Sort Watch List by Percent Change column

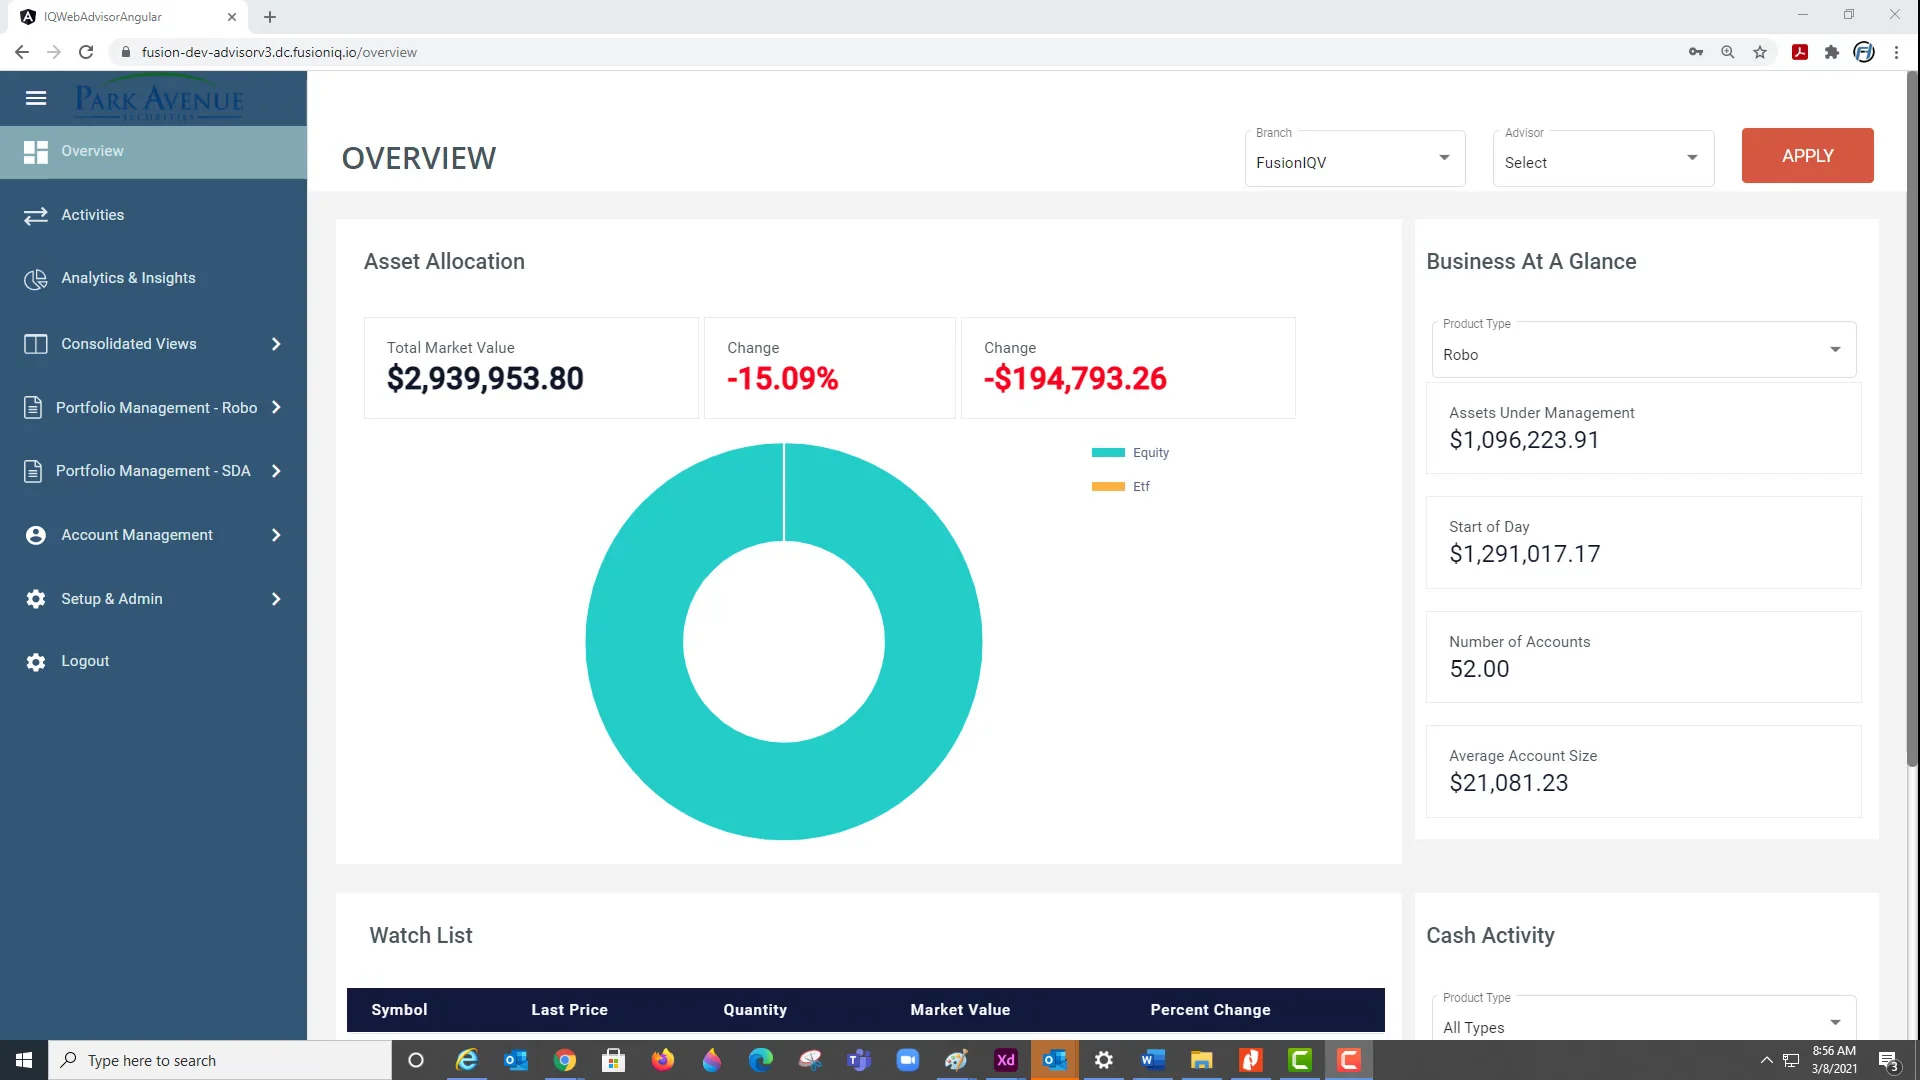(1210, 1010)
